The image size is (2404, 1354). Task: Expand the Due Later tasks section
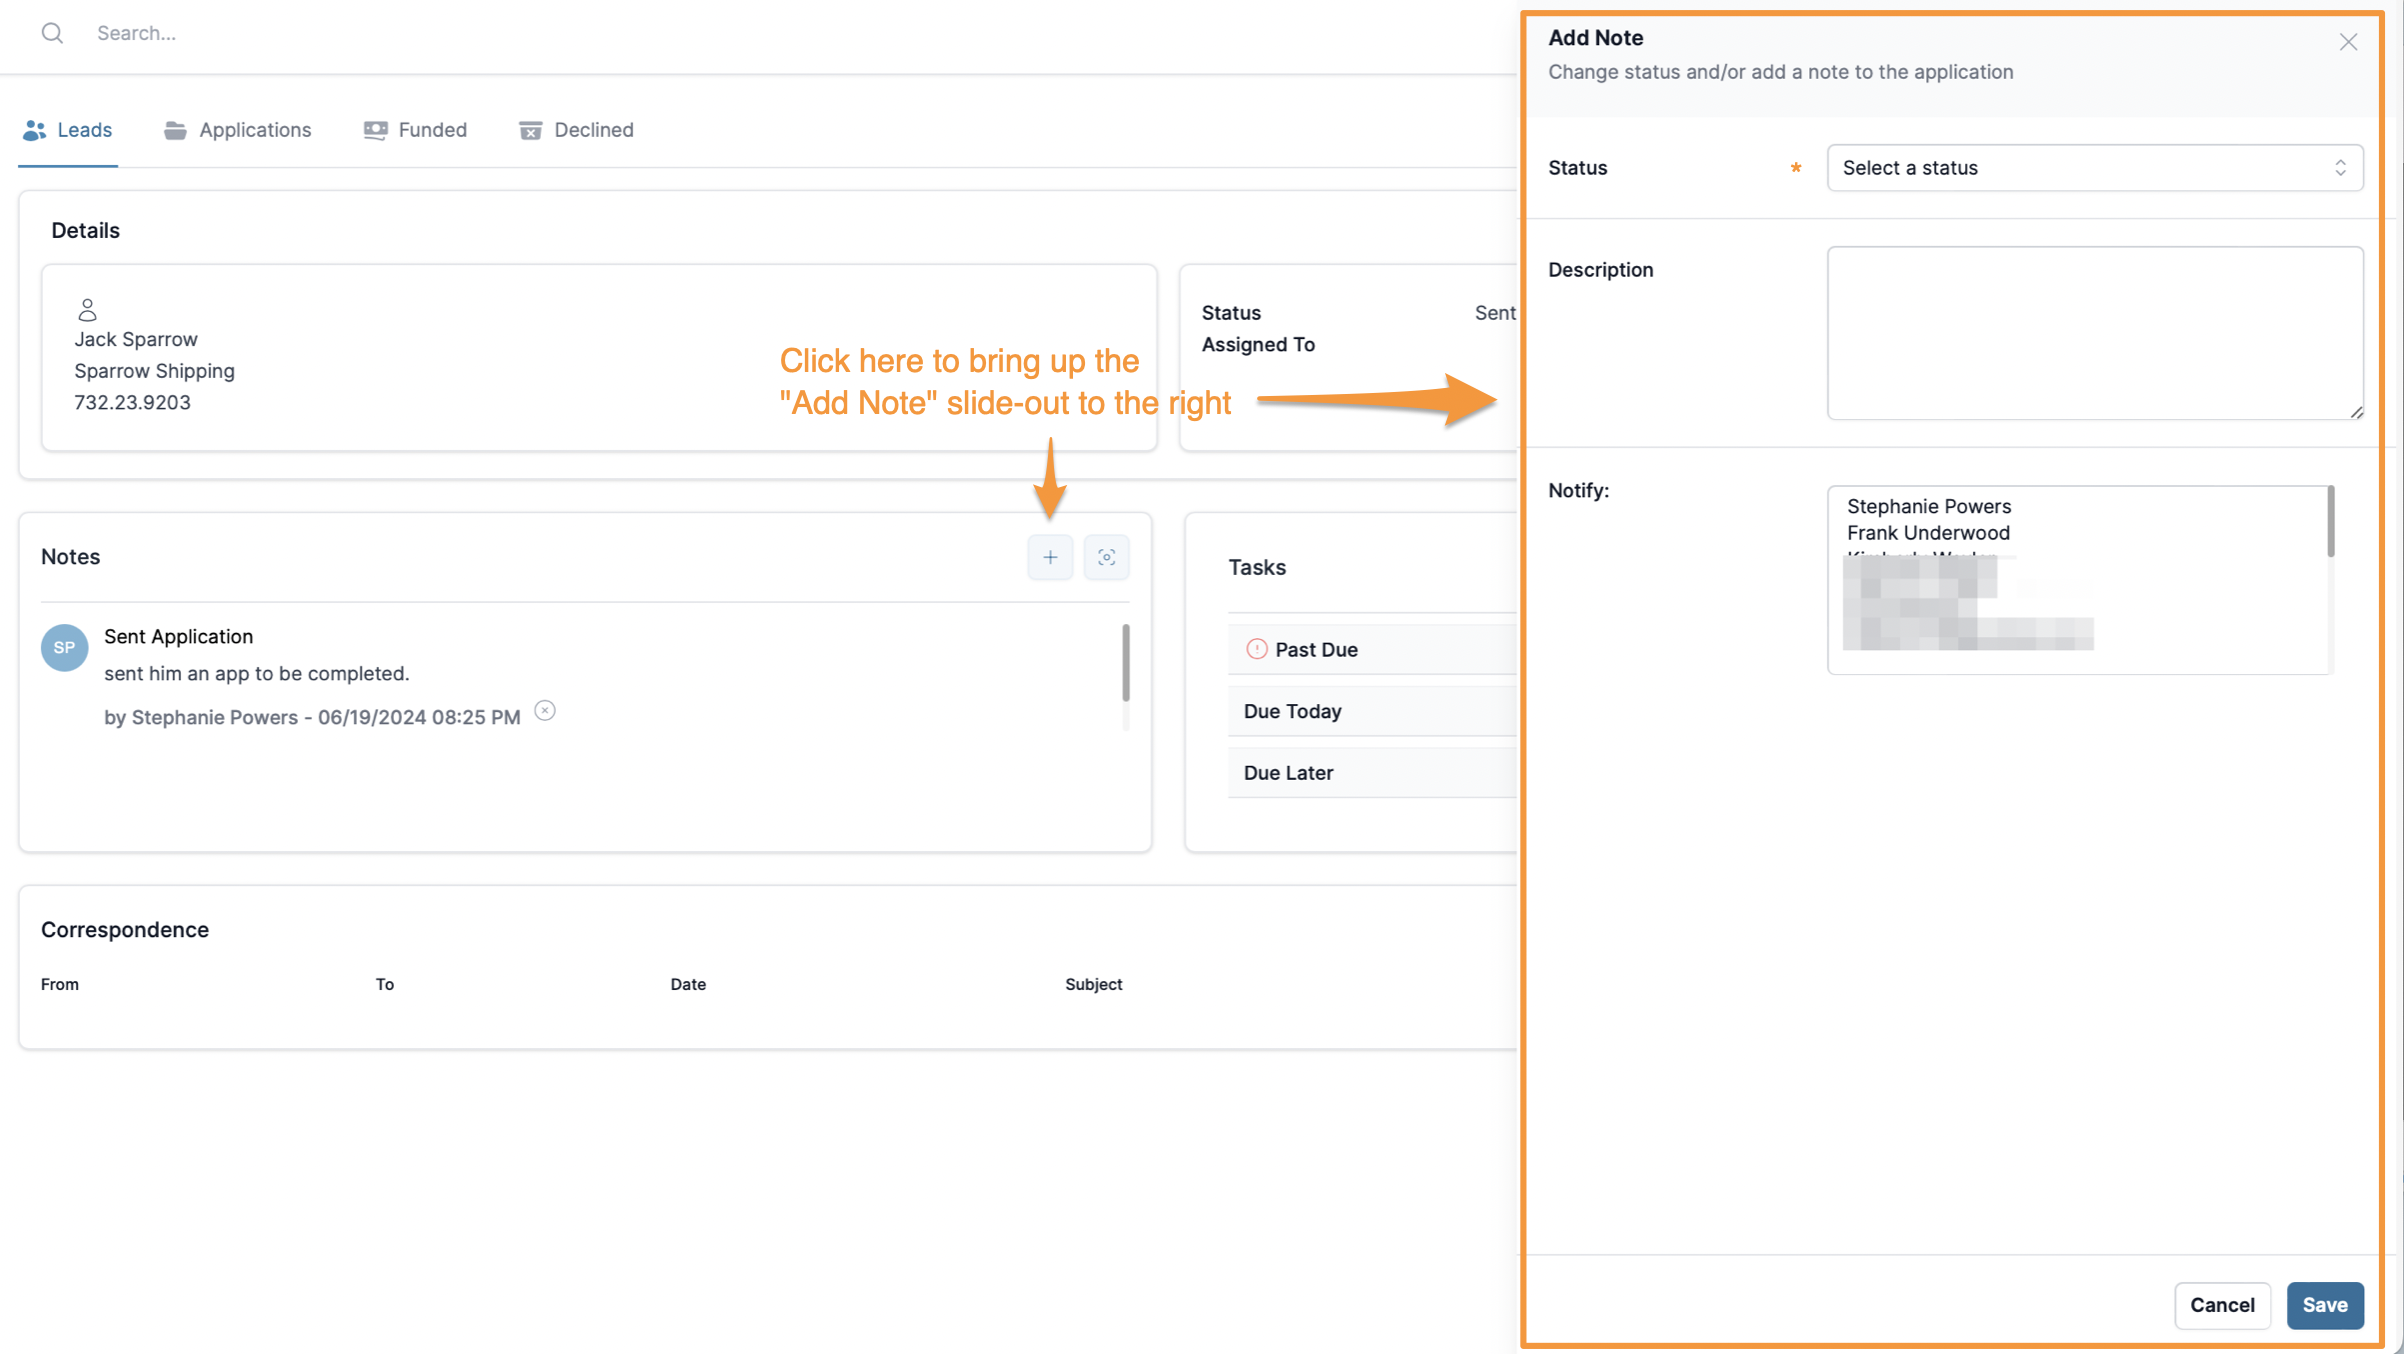tap(1370, 773)
